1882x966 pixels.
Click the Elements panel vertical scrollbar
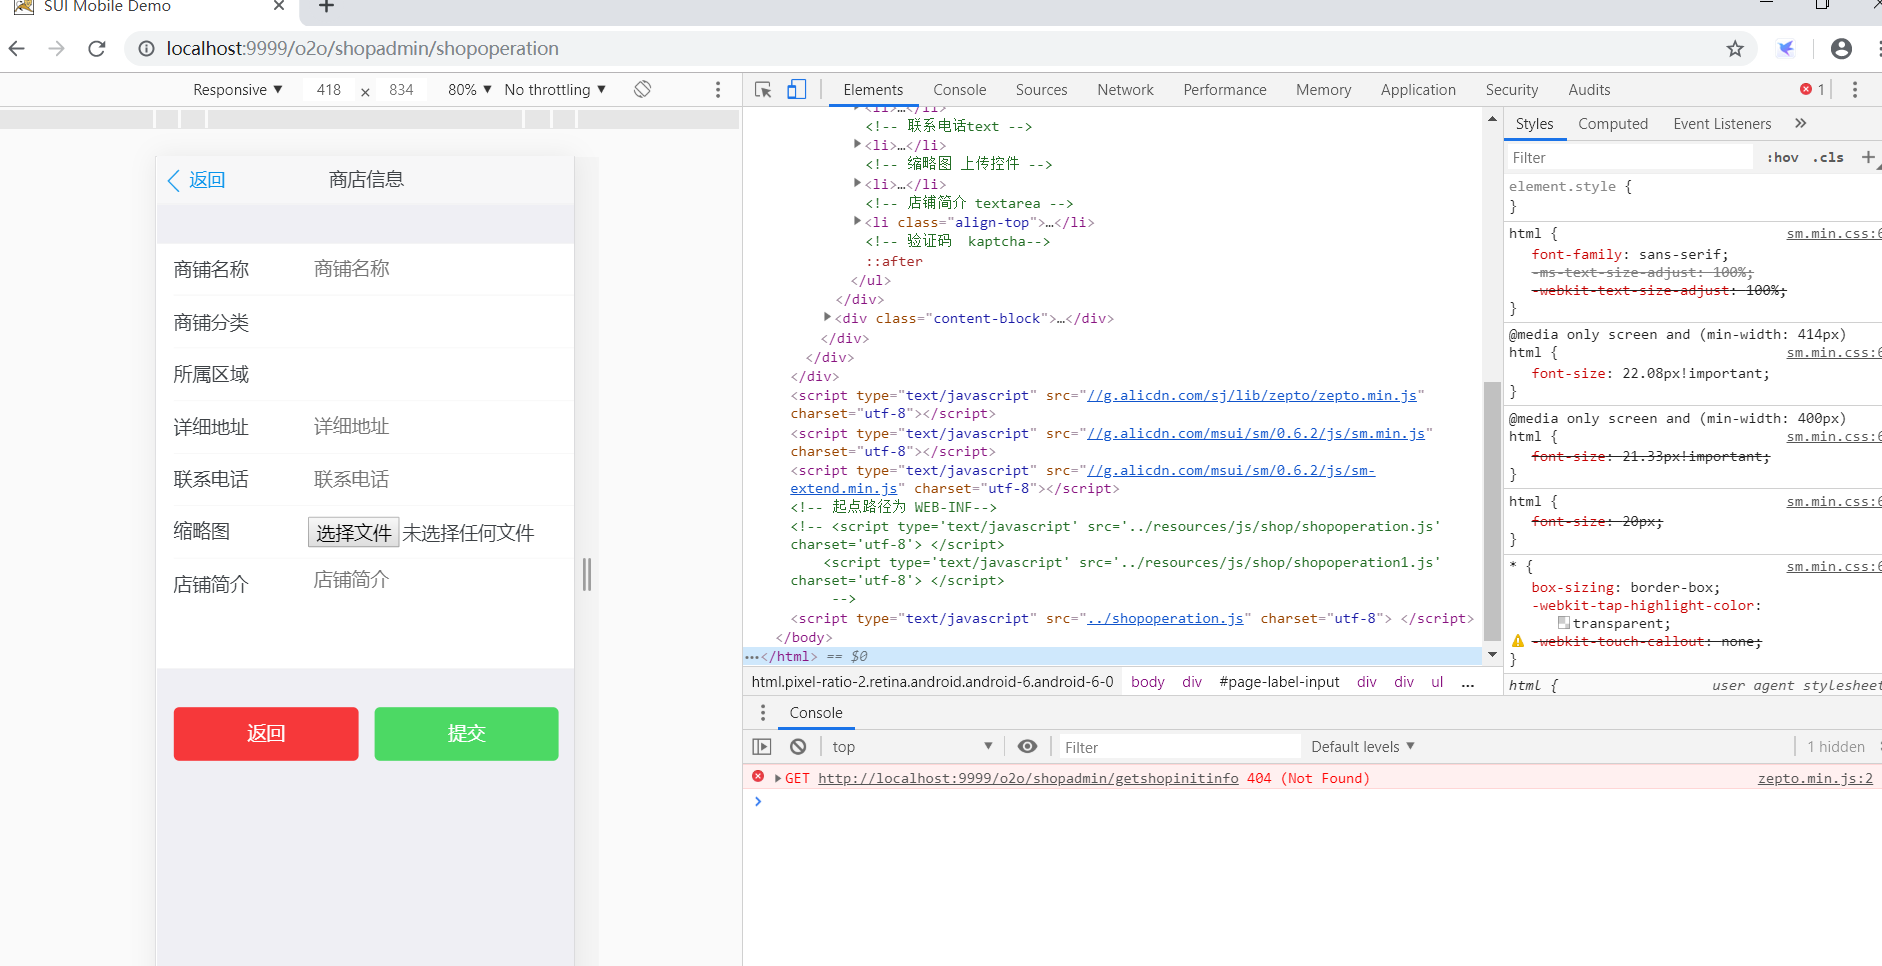click(1492, 511)
